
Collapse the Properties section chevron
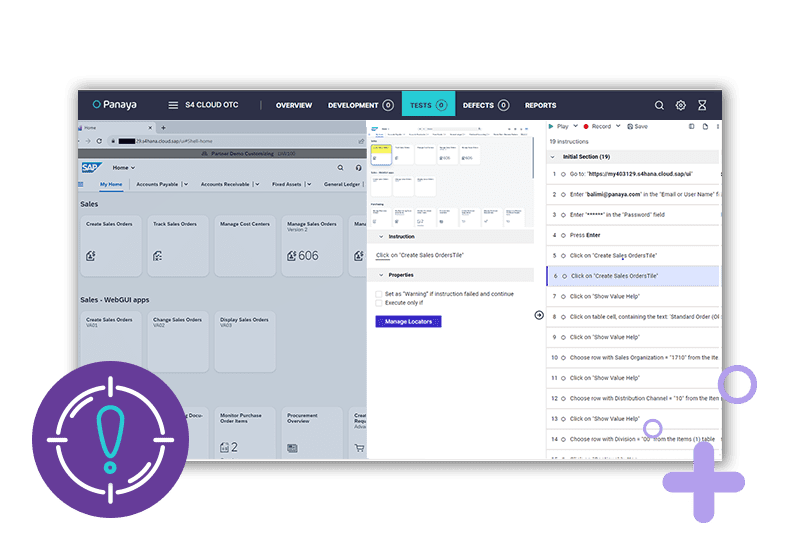pos(381,275)
